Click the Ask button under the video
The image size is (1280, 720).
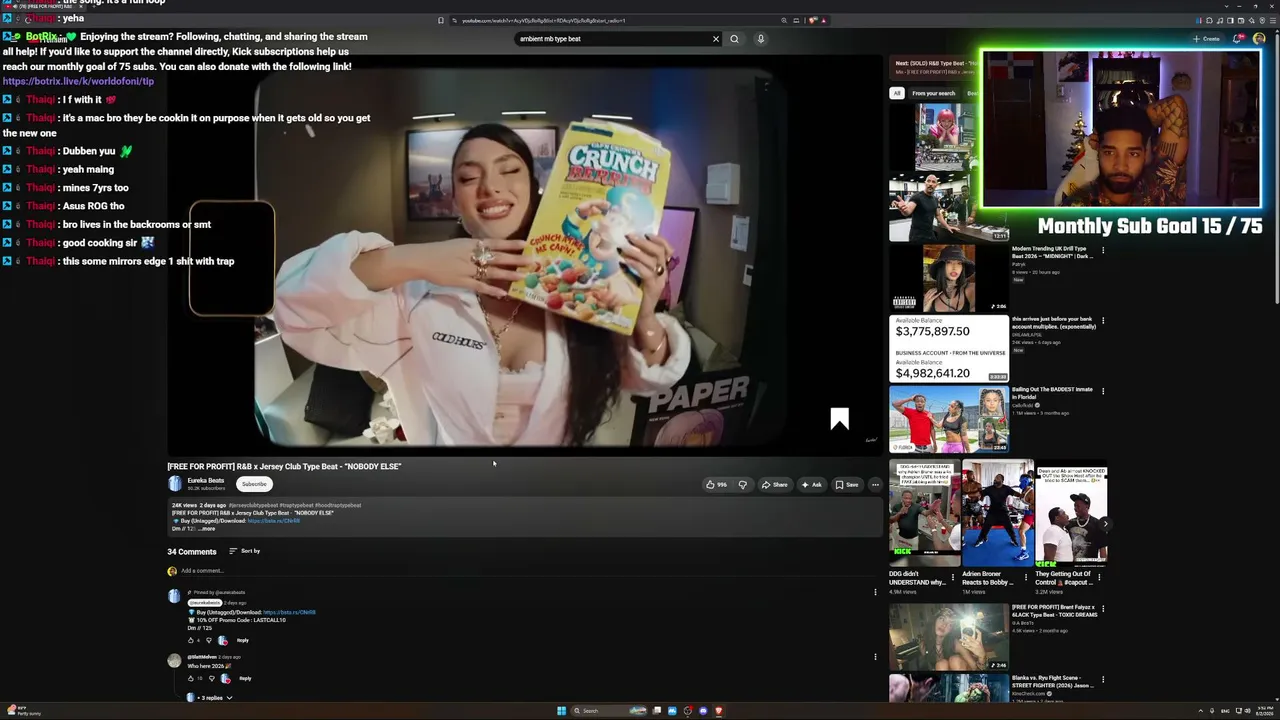tap(812, 485)
